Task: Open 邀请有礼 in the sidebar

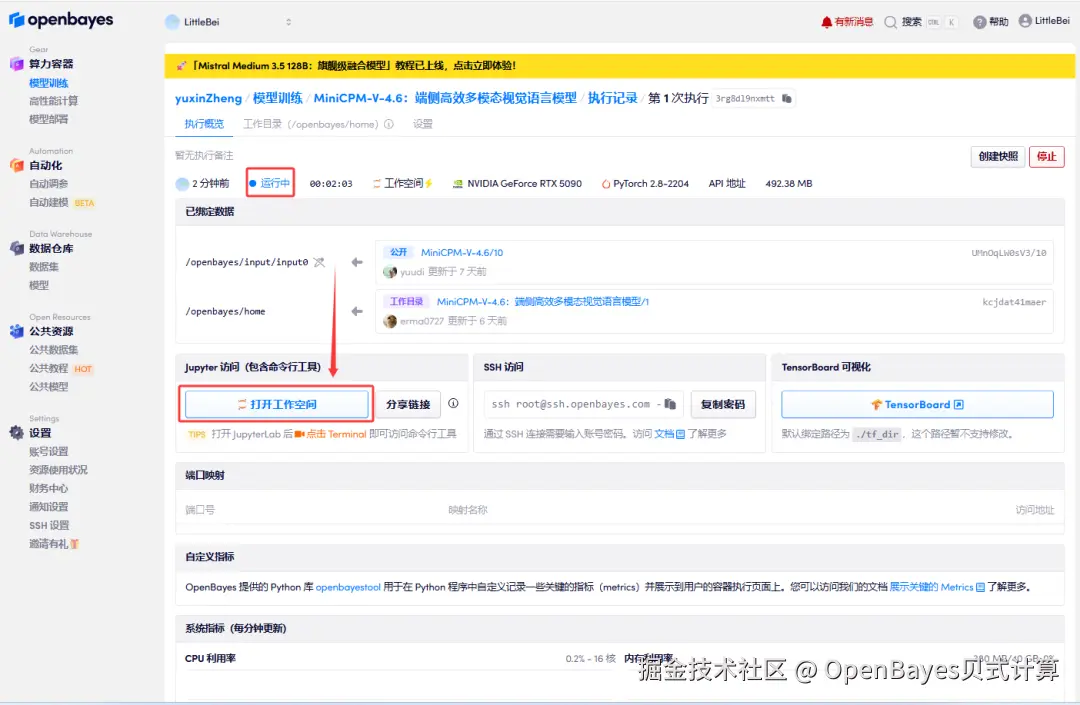Action: [54, 544]
